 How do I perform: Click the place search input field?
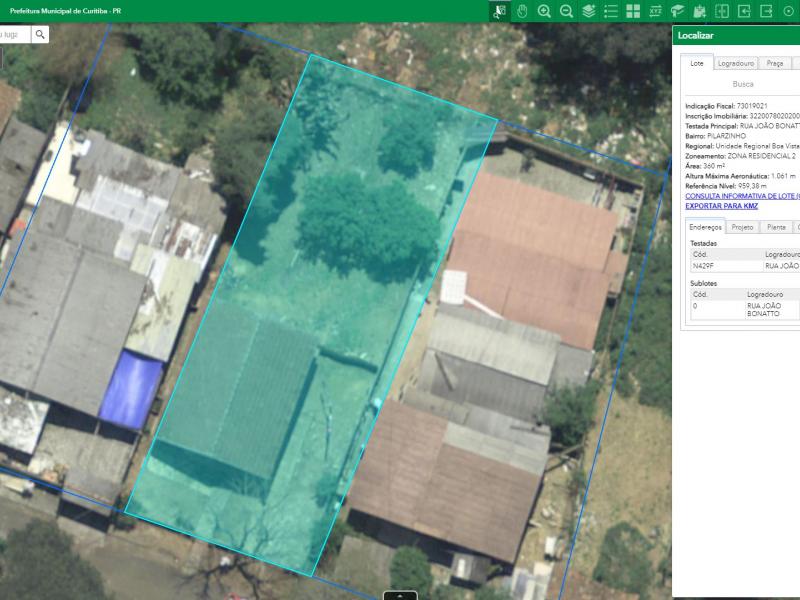point(14,34)
